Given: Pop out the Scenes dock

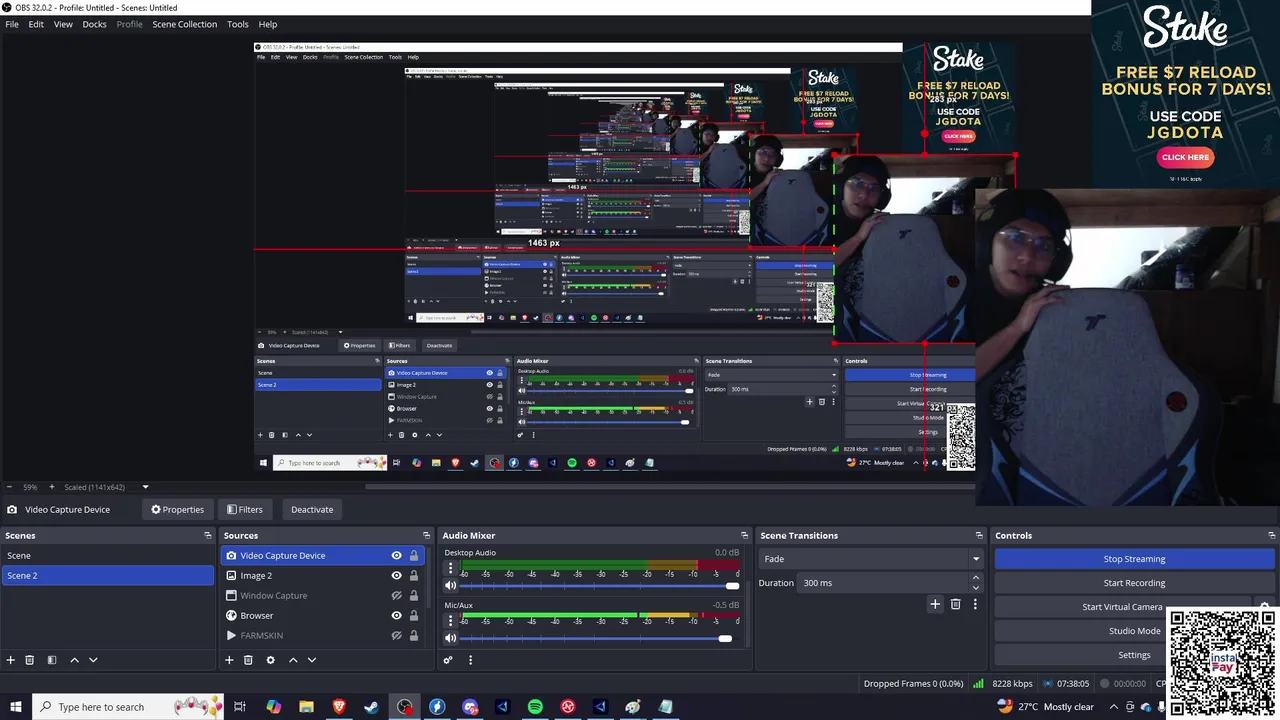Looking at the screenshot, I should click(208, 536).
